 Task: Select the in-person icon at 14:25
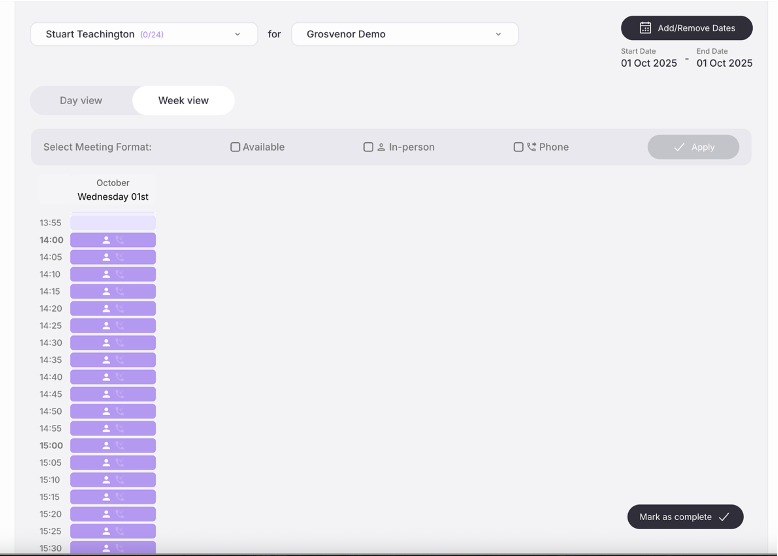106,325
